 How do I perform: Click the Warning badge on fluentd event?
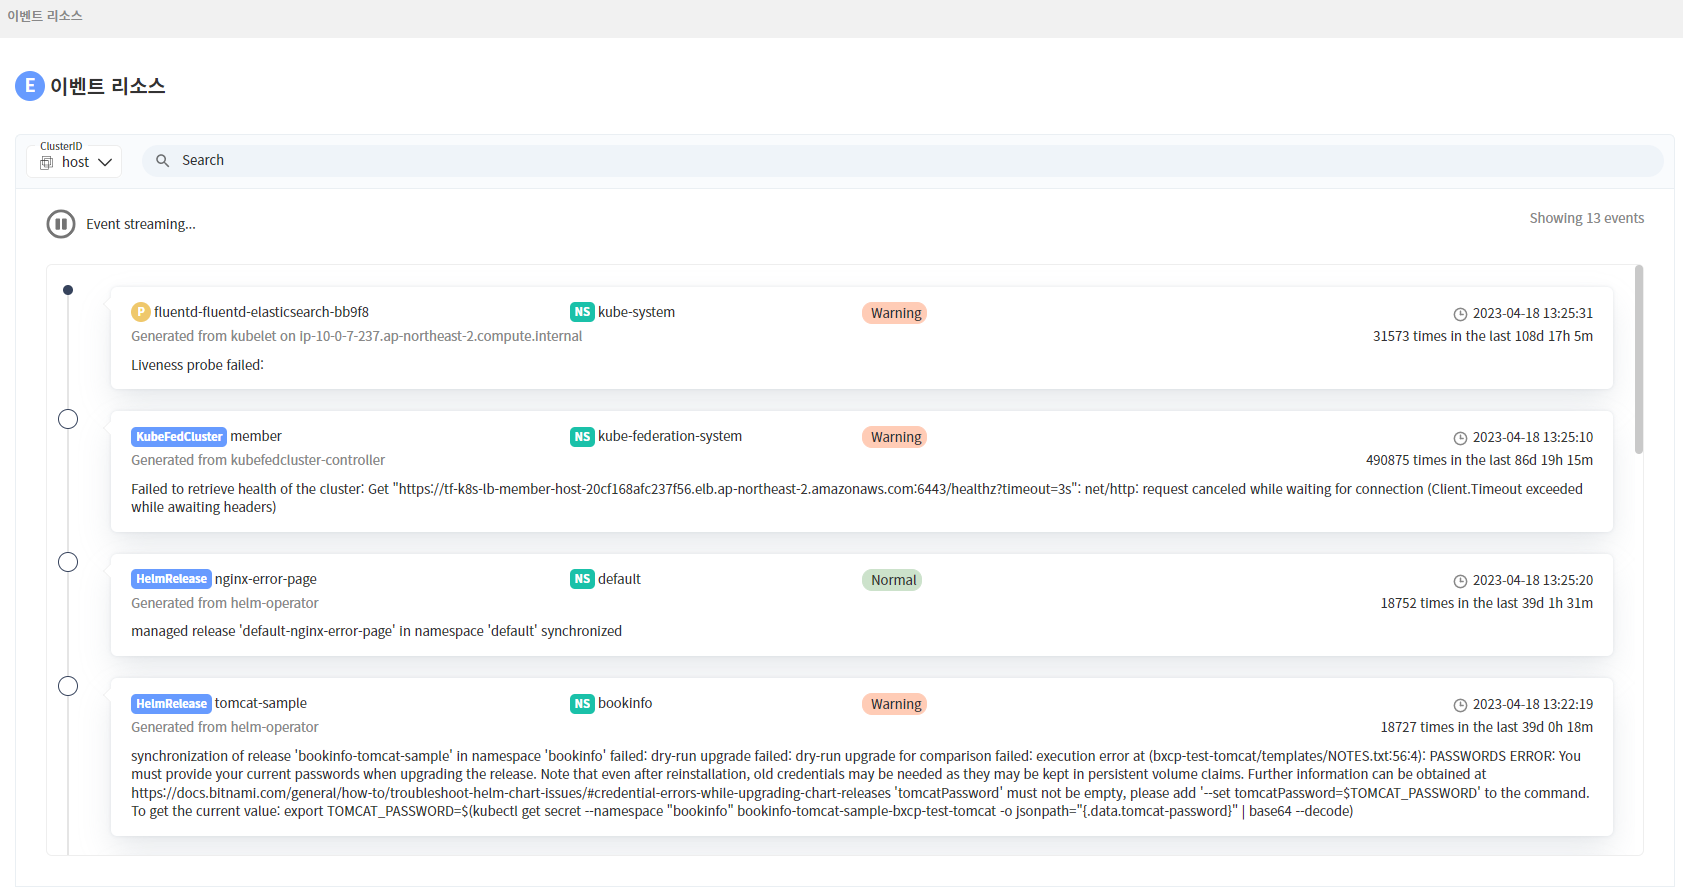(x=895, y=313)
